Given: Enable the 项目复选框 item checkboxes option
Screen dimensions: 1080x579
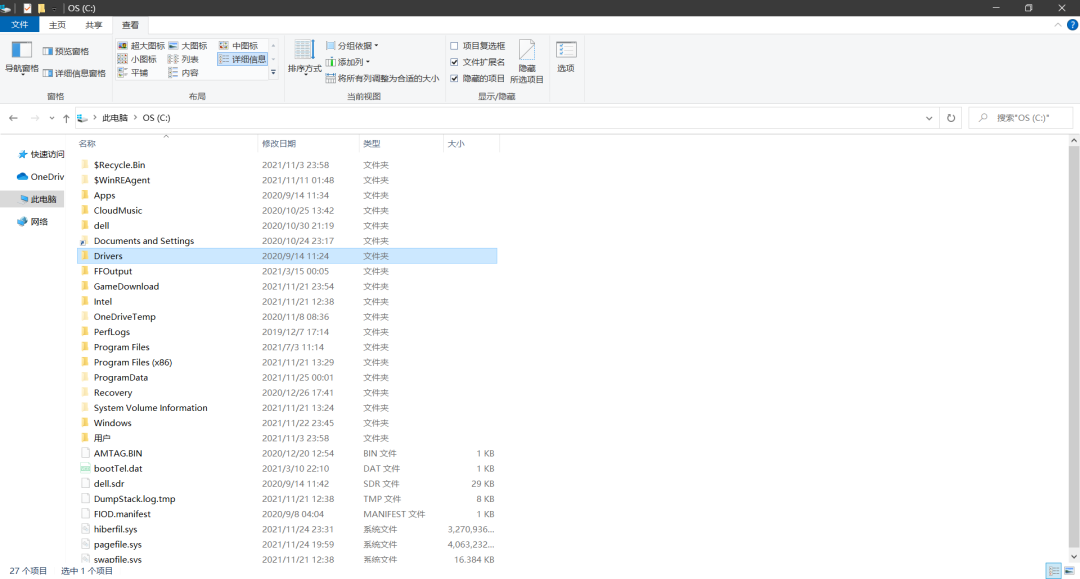Looking at the screenshot, I should pyautogui.click(x=454, y=46).
